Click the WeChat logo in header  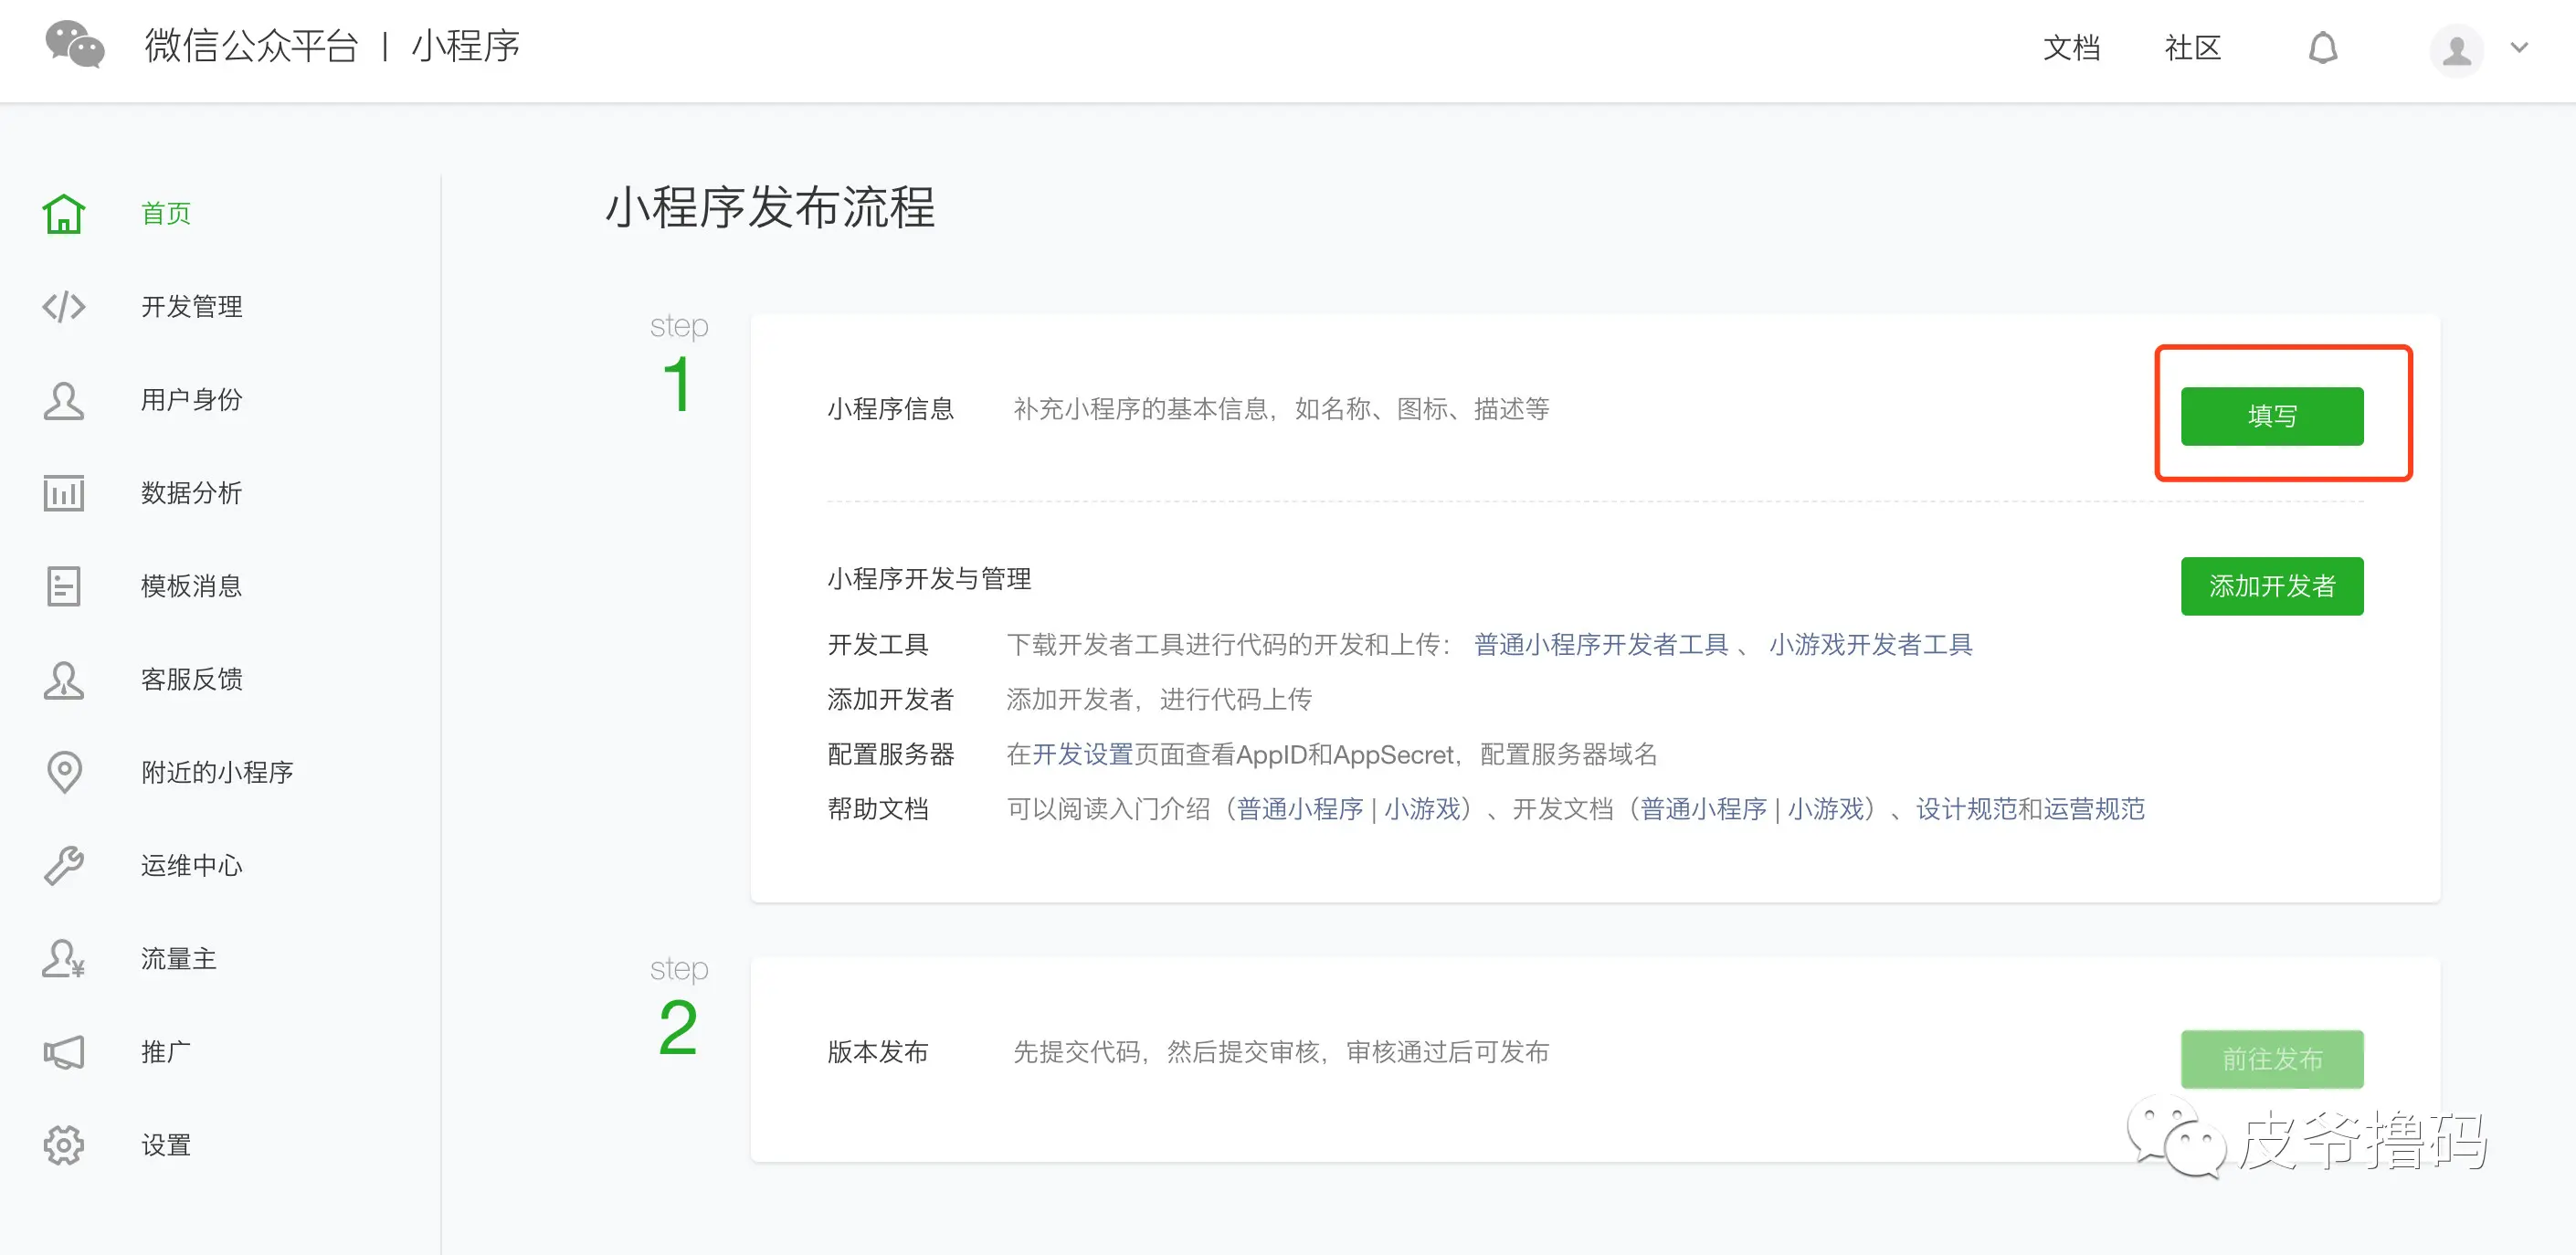coord(75,46)
